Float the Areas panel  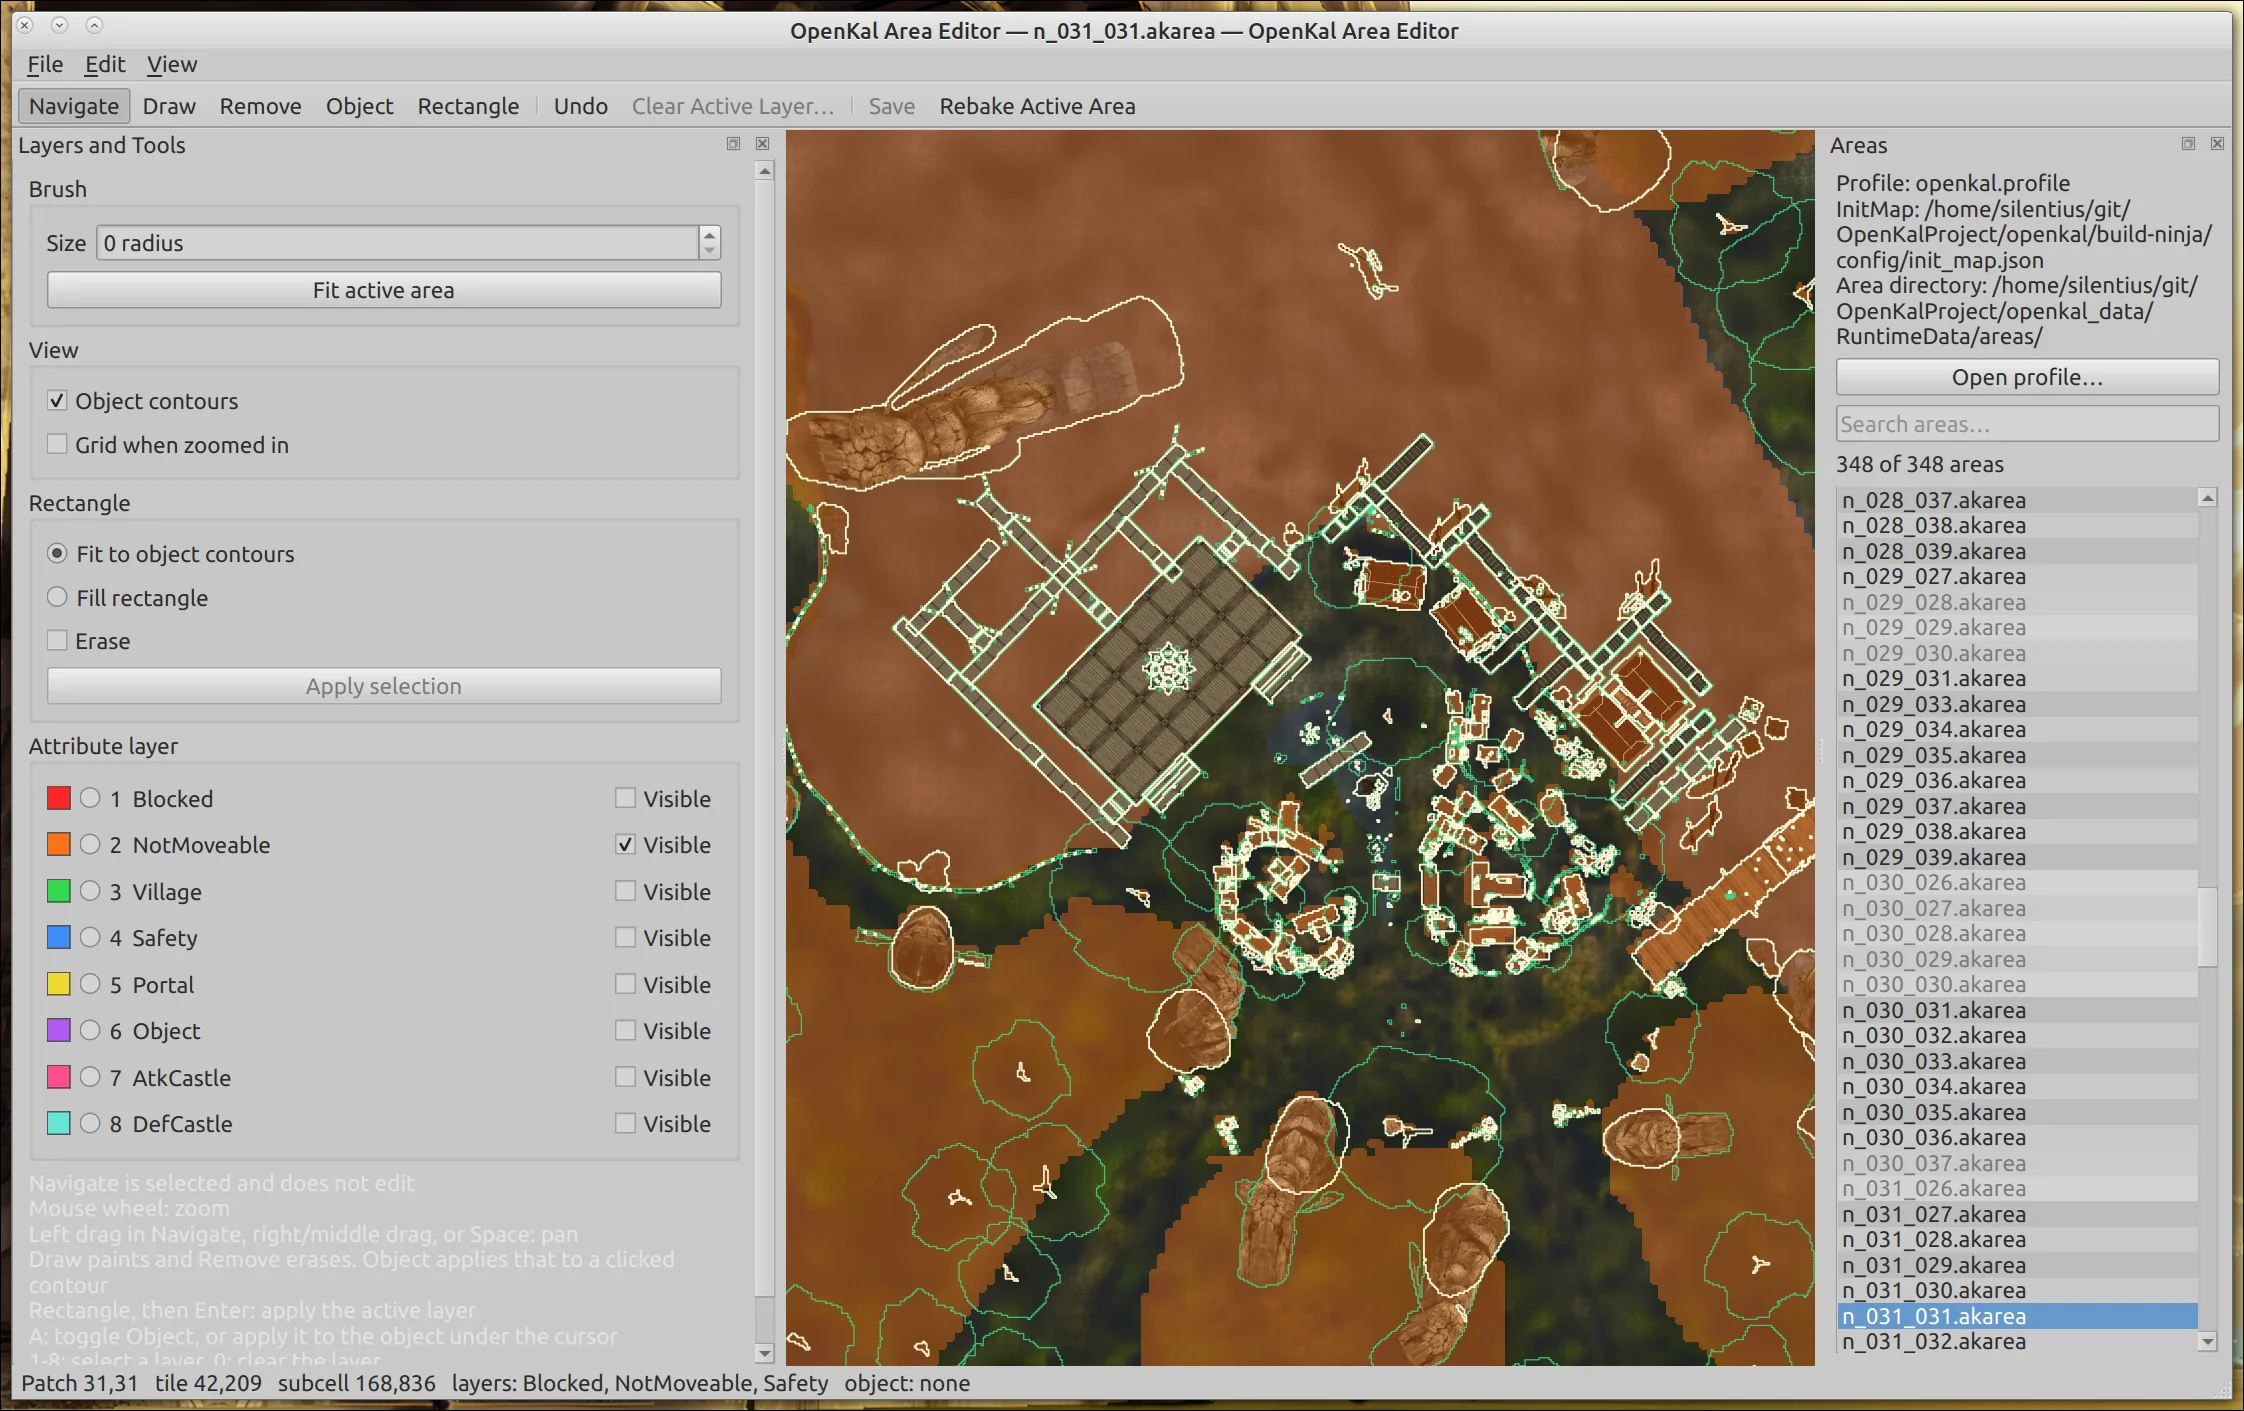point(2188,144)
